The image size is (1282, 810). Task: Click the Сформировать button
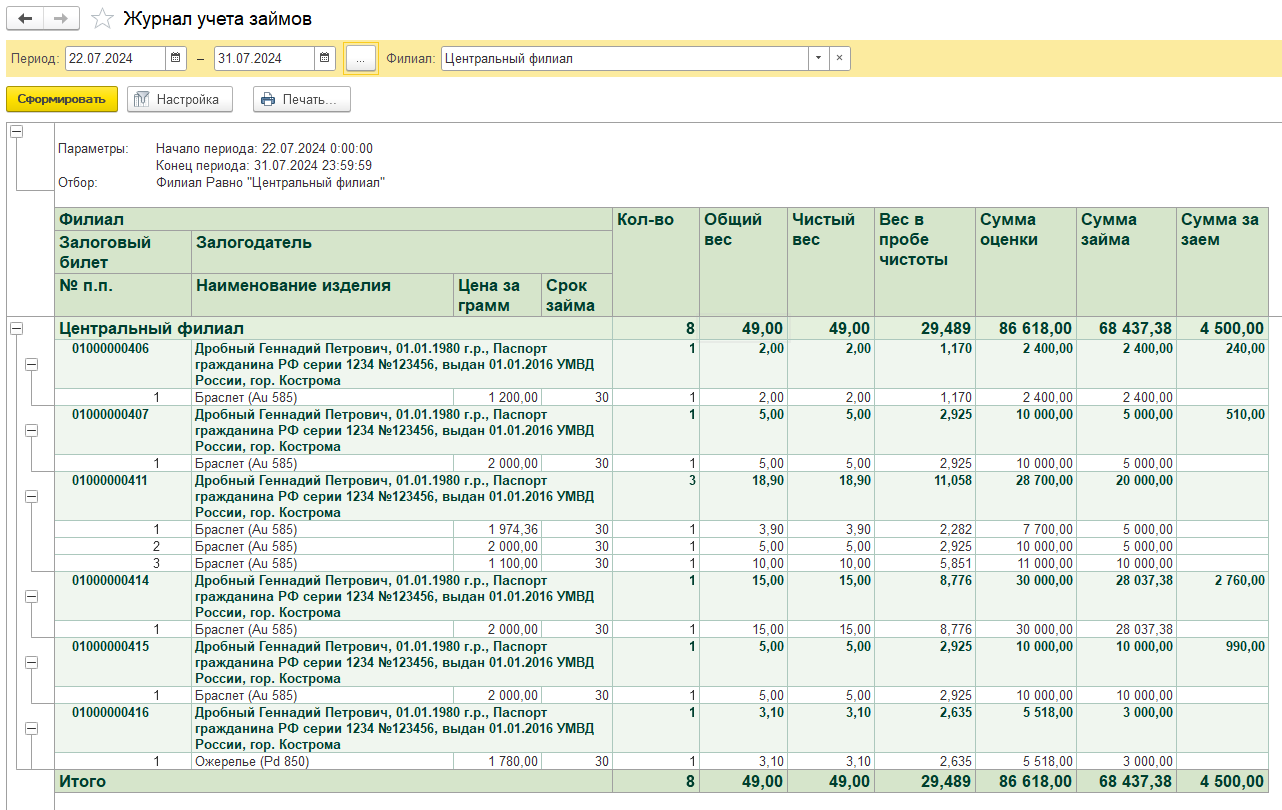coord(62,99)
